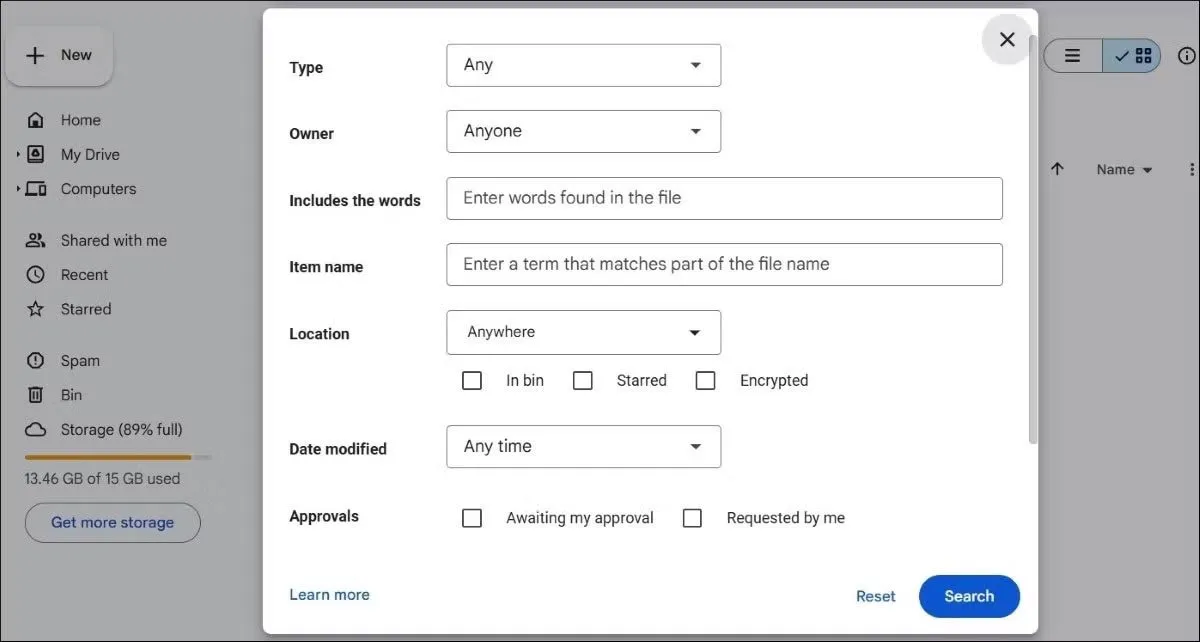Toggle the Requested by me checkbox
The image size is (1200, 642).
click(x=692, y=518)
